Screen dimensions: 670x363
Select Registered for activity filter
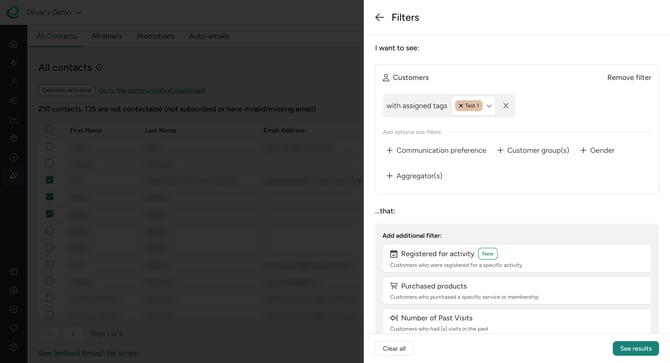517,258
